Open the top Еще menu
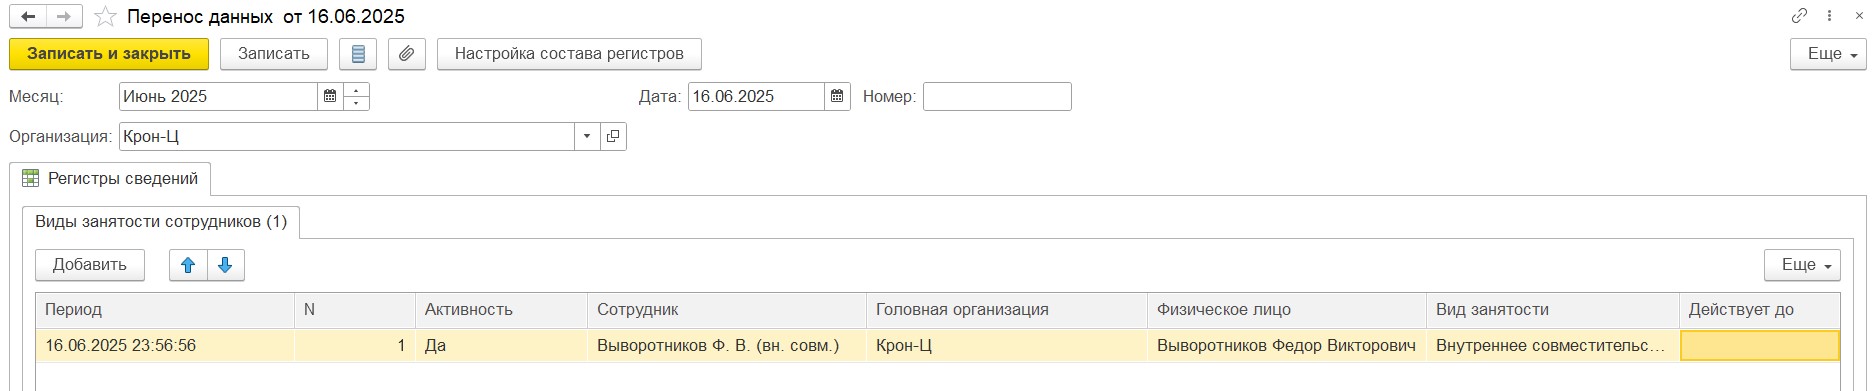Image resolution: width=1874 pixels, height=391 pixels. click(x=1828, y=54)
